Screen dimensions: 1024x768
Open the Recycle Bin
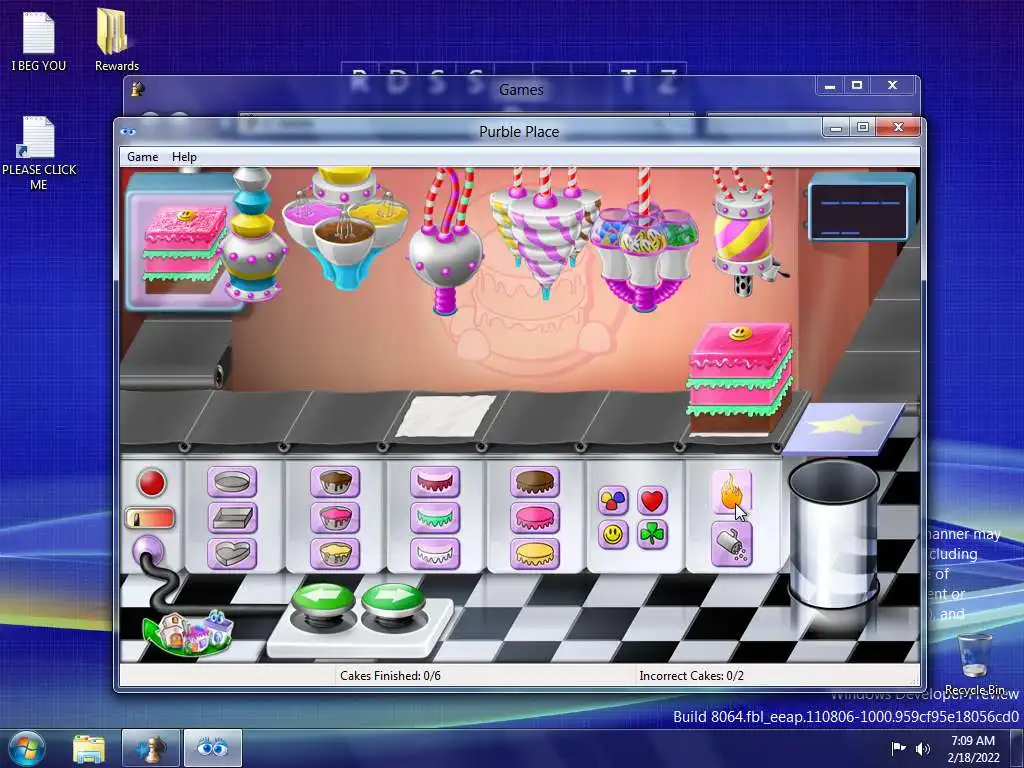974,664
